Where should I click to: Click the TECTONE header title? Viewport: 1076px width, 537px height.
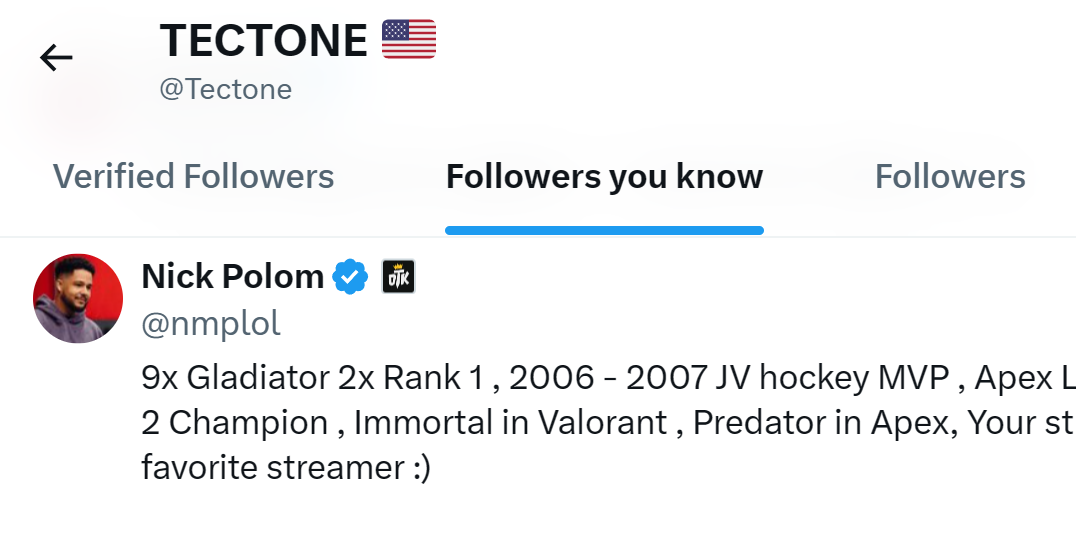point(264,40)
